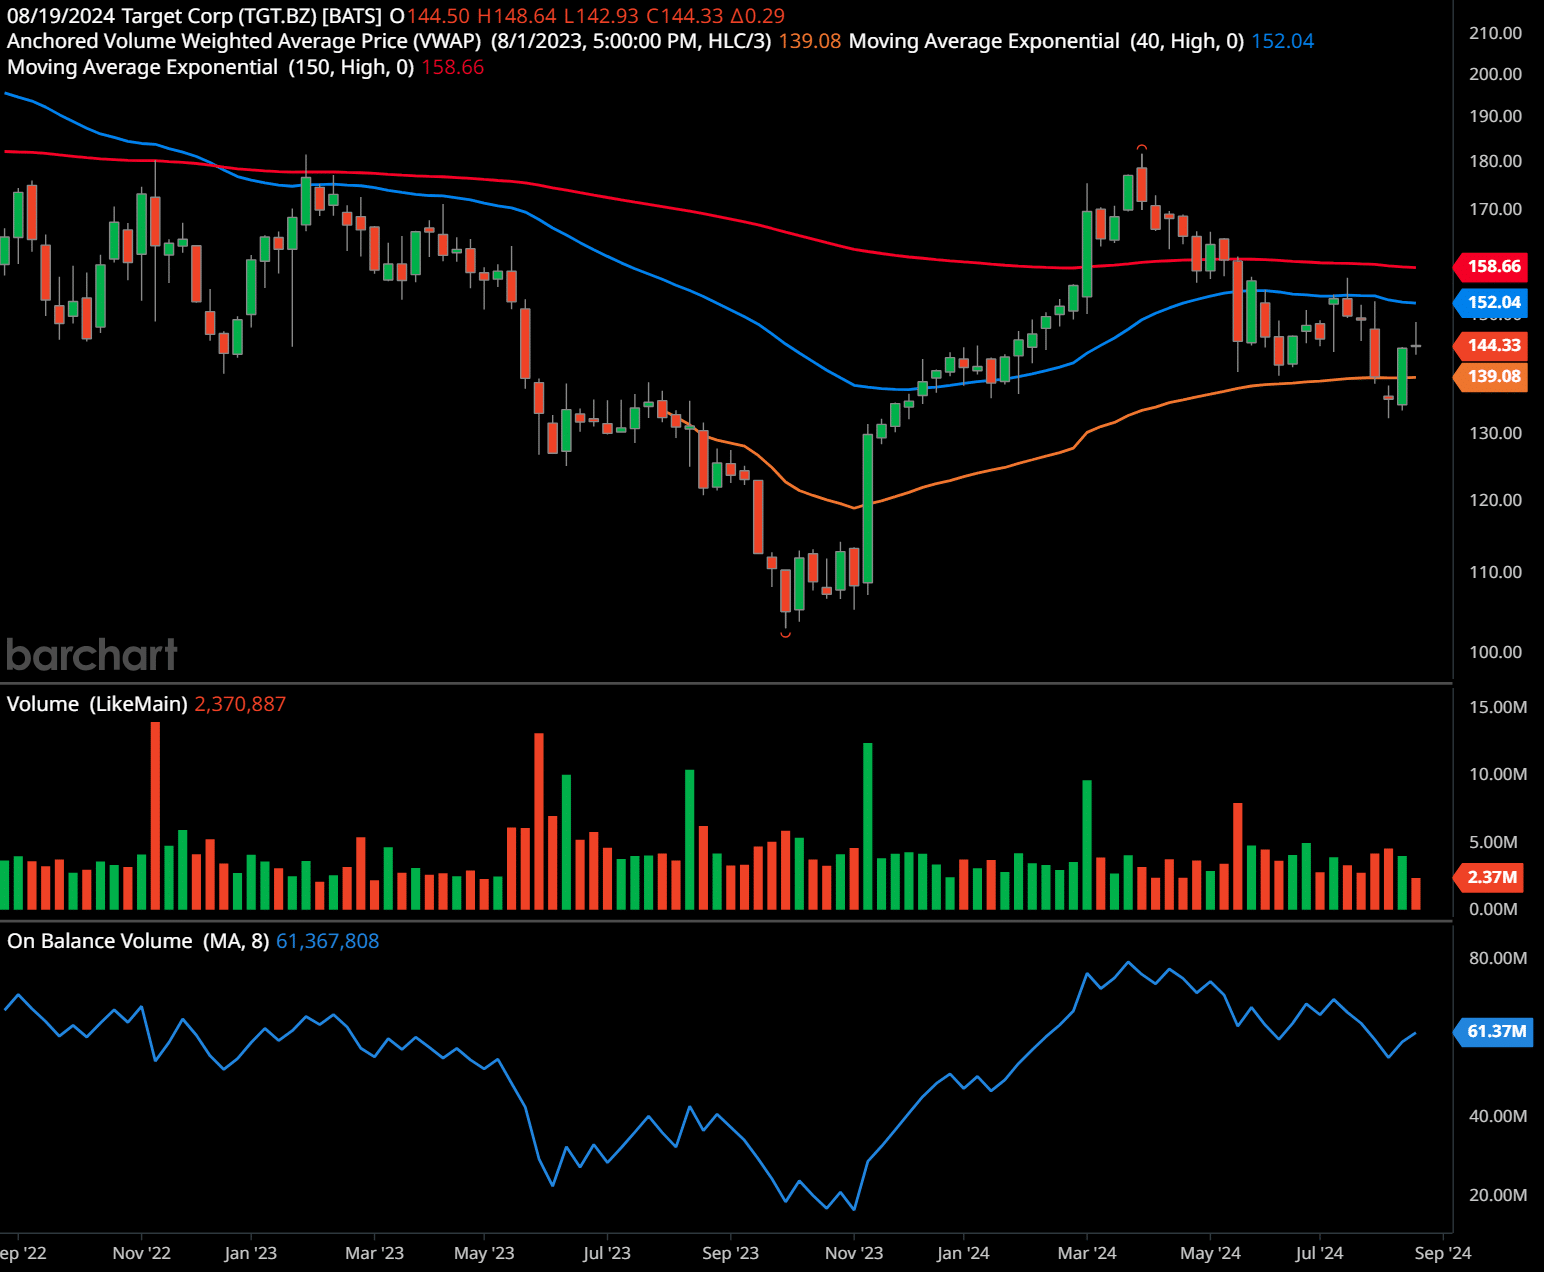Click the Jul '24 date axis label
The width and height of the screenshot is (1544, 1272).
1319,1253
